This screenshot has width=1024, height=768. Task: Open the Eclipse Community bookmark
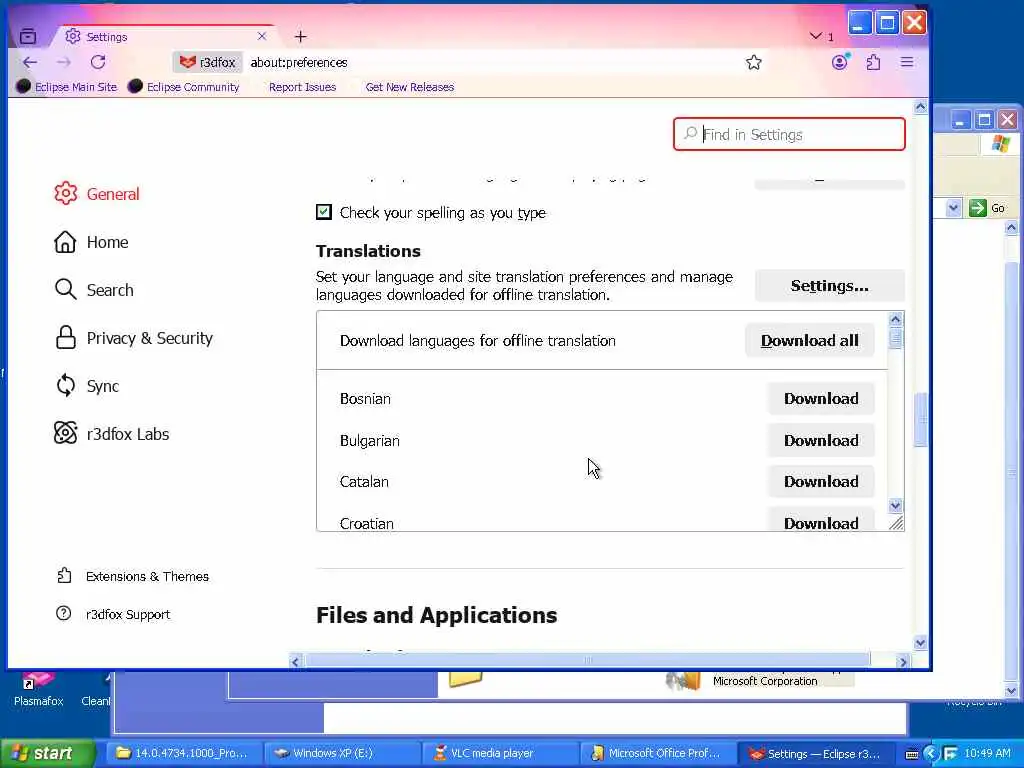pos(184,87)
